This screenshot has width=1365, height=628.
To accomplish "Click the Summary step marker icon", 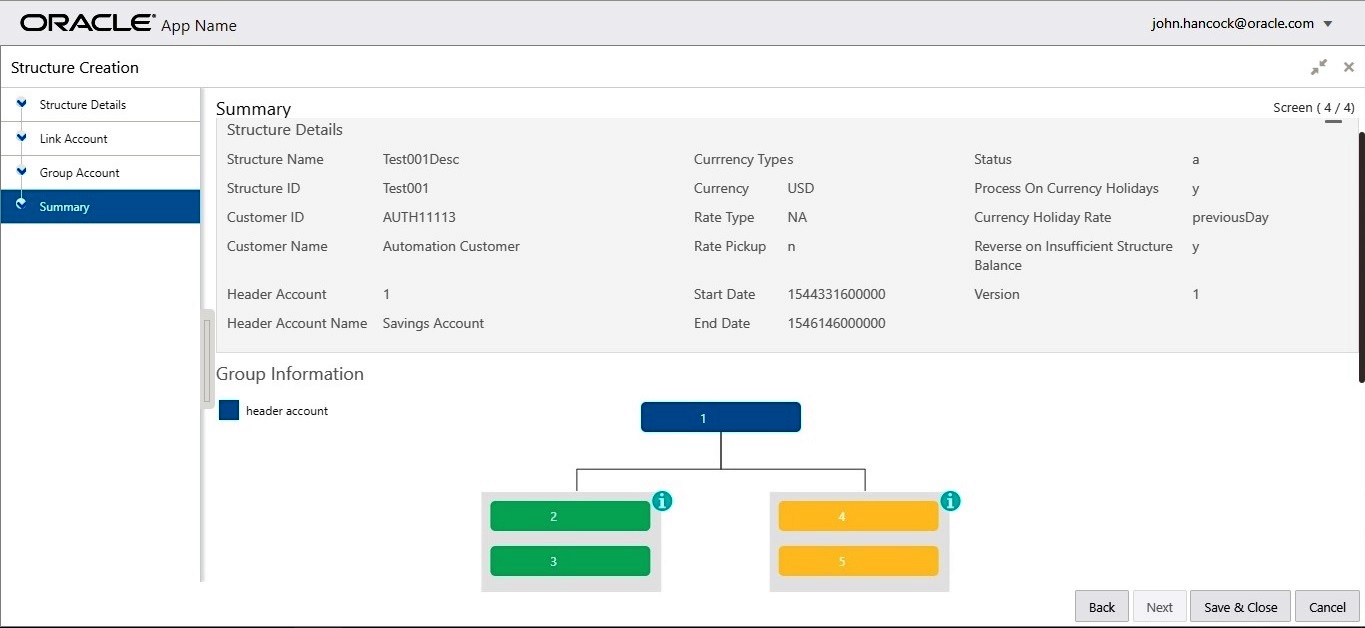I will [x=21, y=205].
